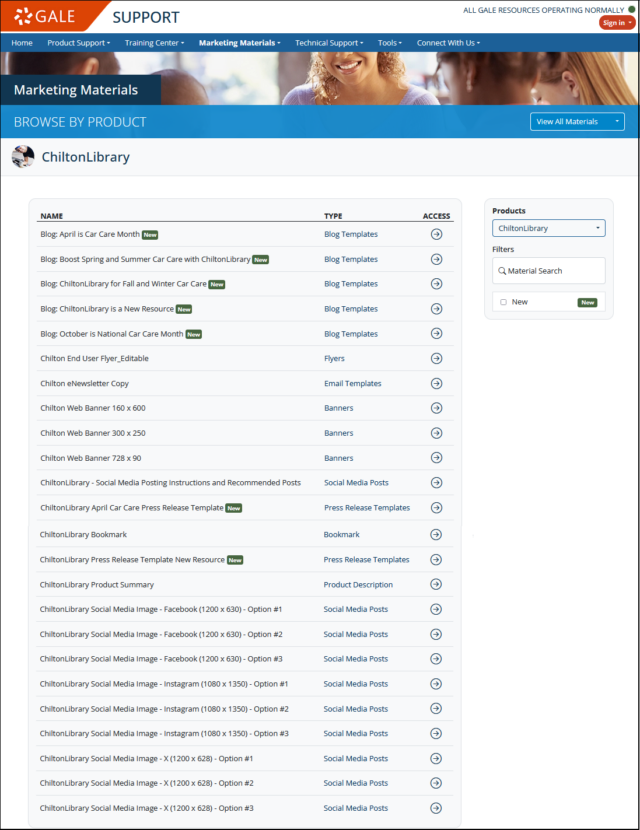Expand the Sign in dropdown button
640x830 pixels.
[617, 23]
